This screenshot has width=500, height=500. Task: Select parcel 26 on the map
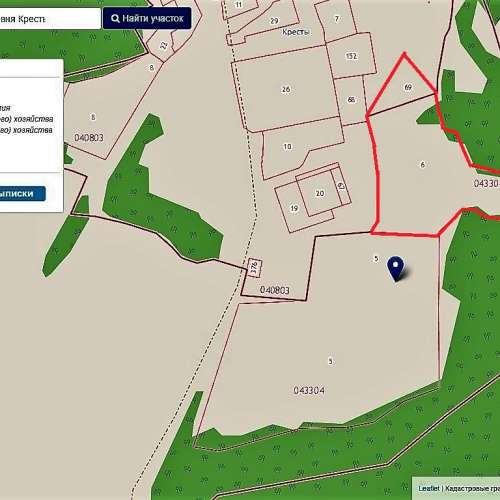286,89
